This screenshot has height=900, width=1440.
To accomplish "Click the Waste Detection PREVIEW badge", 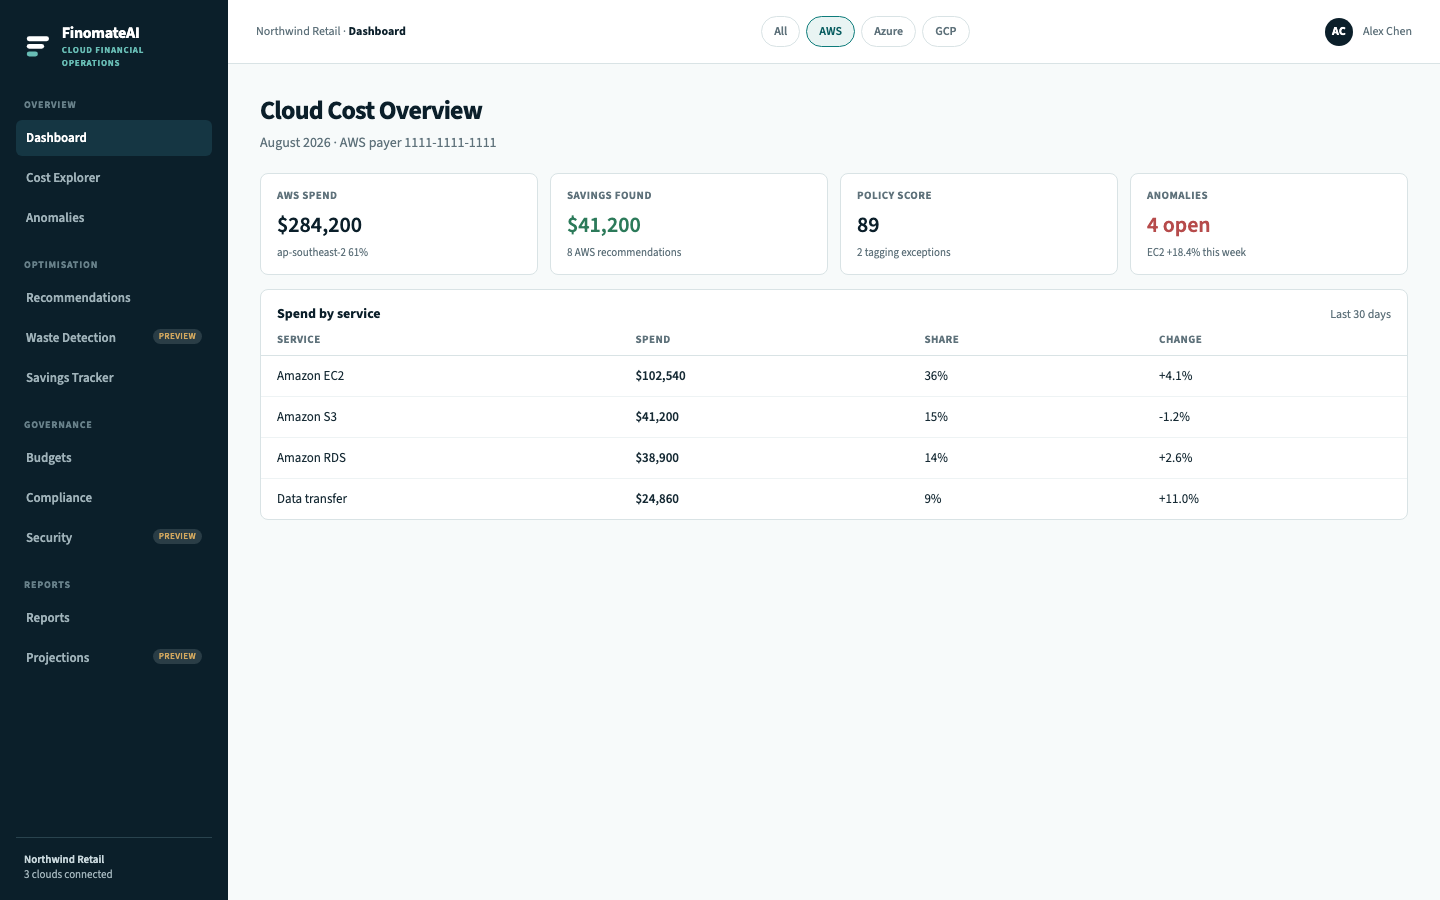I will pyautogui.click(x=177, y=337).
